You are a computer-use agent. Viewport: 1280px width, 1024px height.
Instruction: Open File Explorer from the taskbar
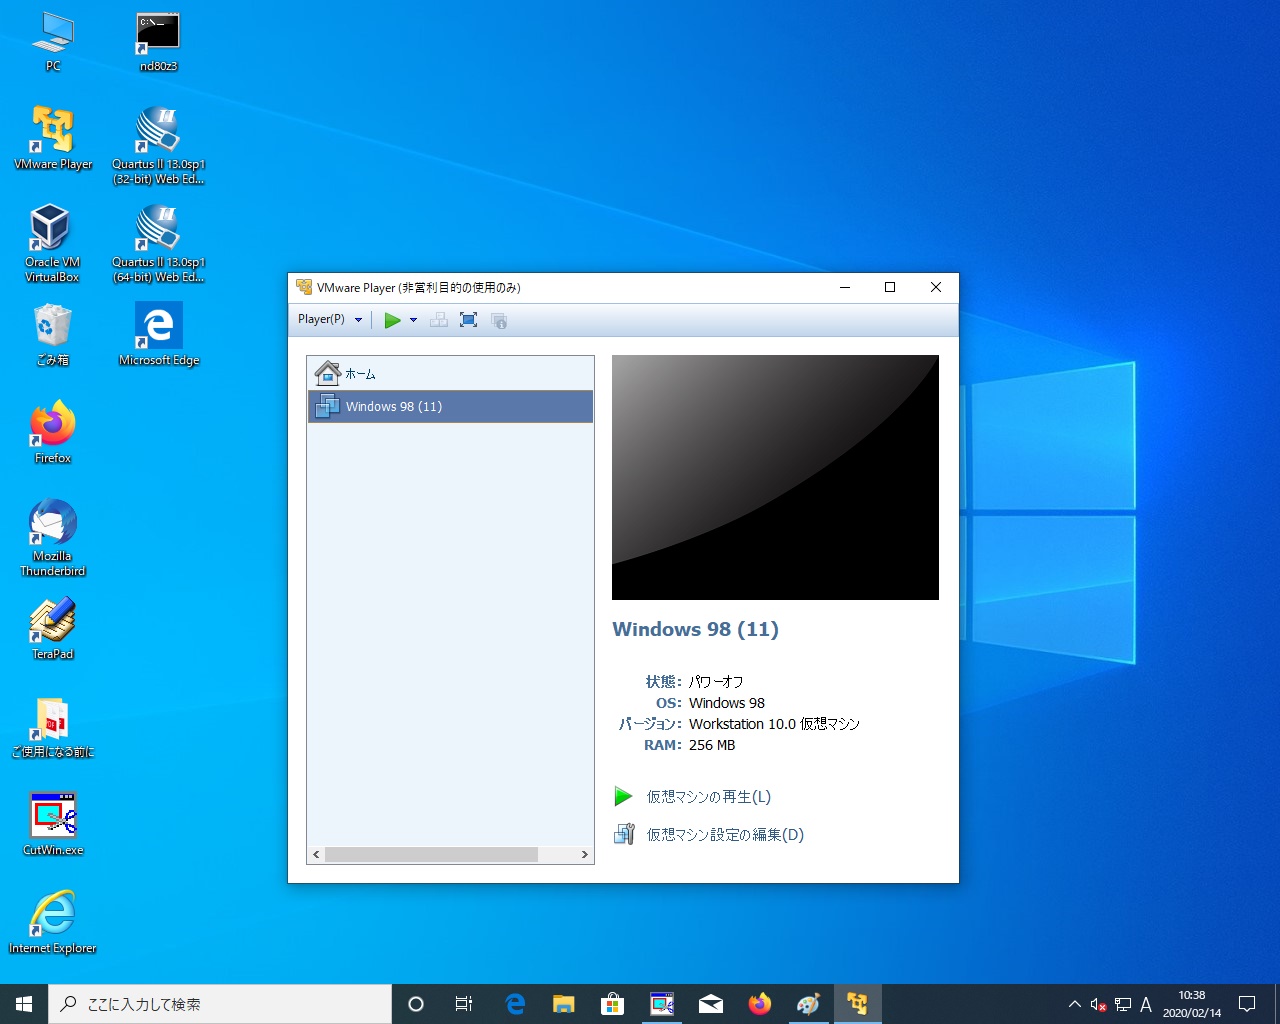pyautogui.click(x=564, y=1004)
